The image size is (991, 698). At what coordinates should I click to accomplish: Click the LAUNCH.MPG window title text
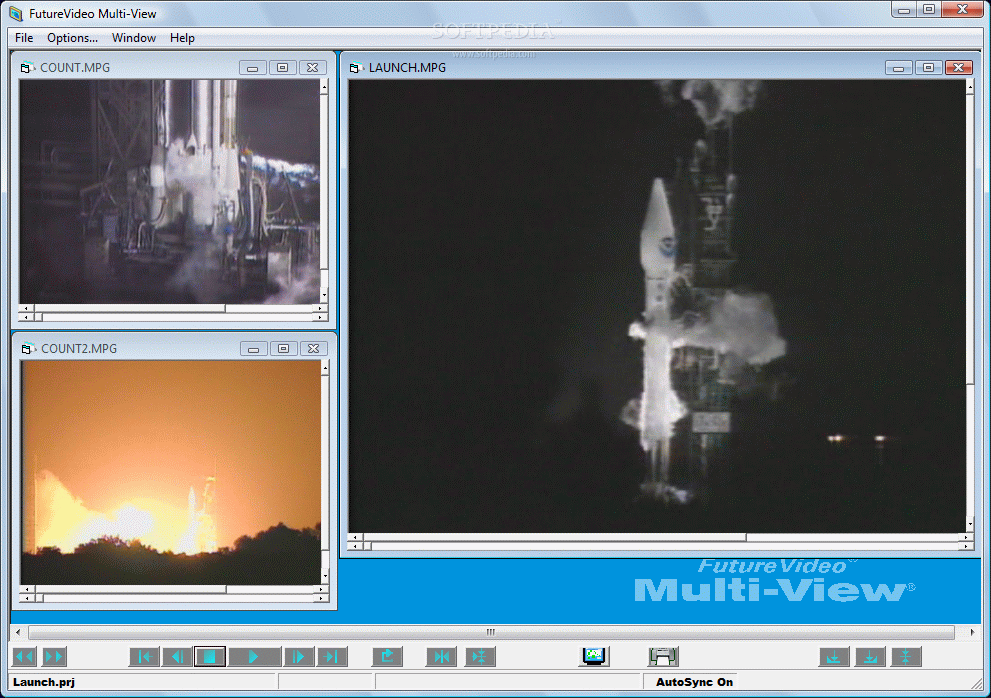407,68
